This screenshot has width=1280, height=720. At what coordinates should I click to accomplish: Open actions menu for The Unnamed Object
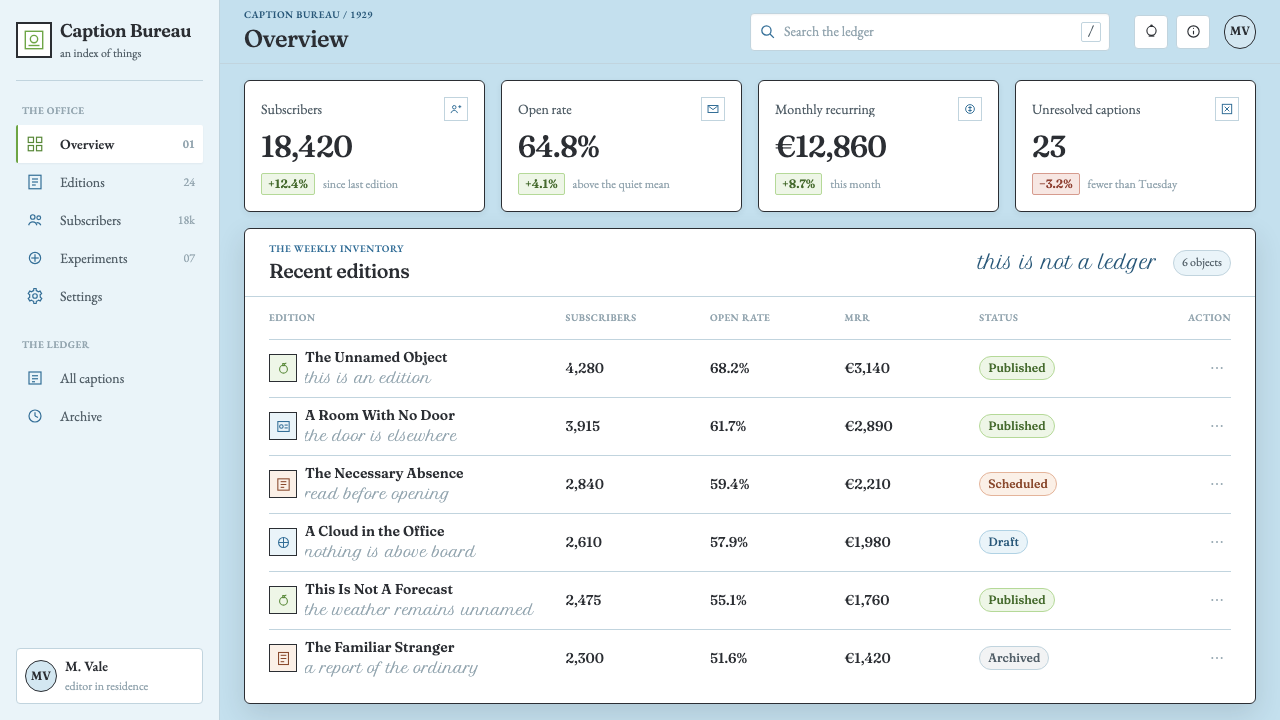coord(1217,368)
